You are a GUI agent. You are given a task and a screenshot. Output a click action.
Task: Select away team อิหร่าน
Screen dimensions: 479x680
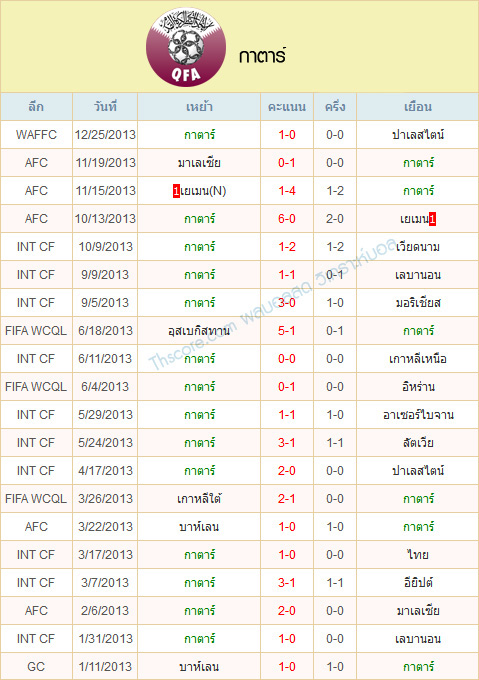[418, 387]
